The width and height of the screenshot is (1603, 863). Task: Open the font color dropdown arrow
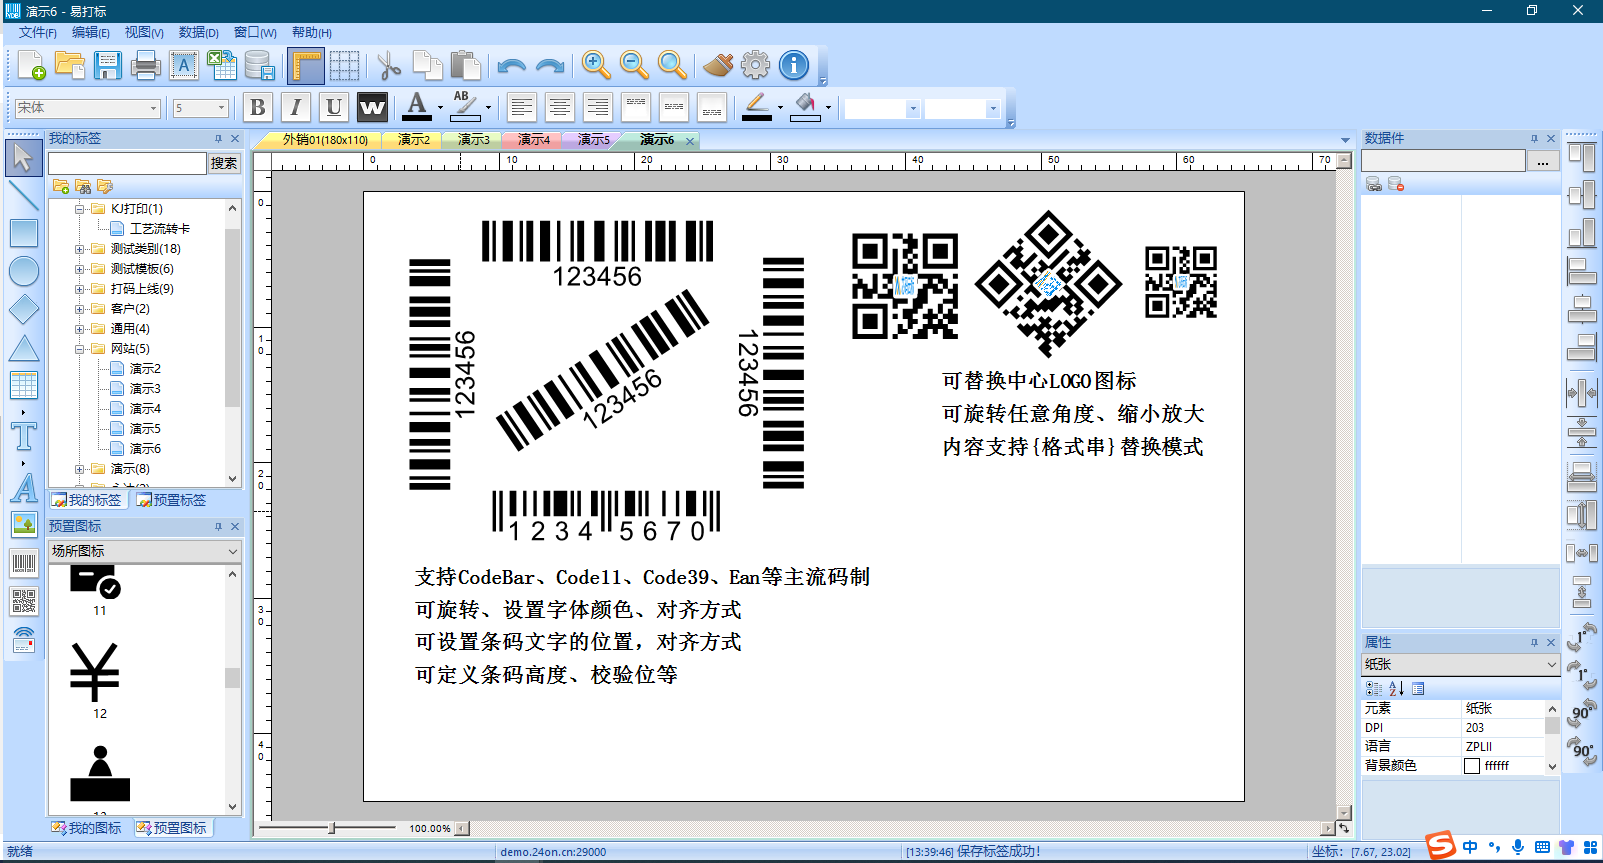coord(440,108)
